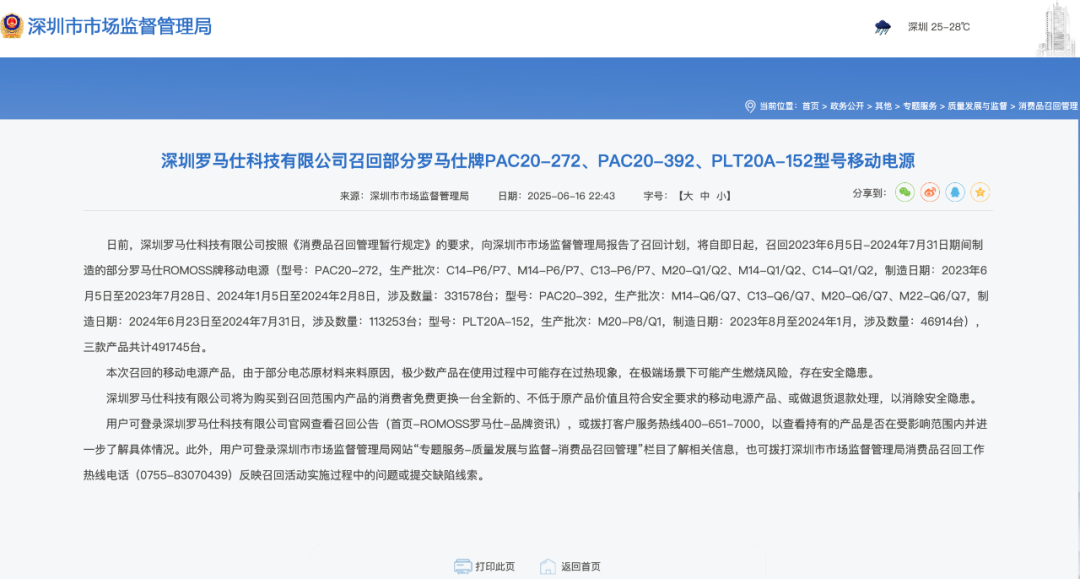Click the text 型号：PLT20A-152 in the paragraph

[479, 322]
